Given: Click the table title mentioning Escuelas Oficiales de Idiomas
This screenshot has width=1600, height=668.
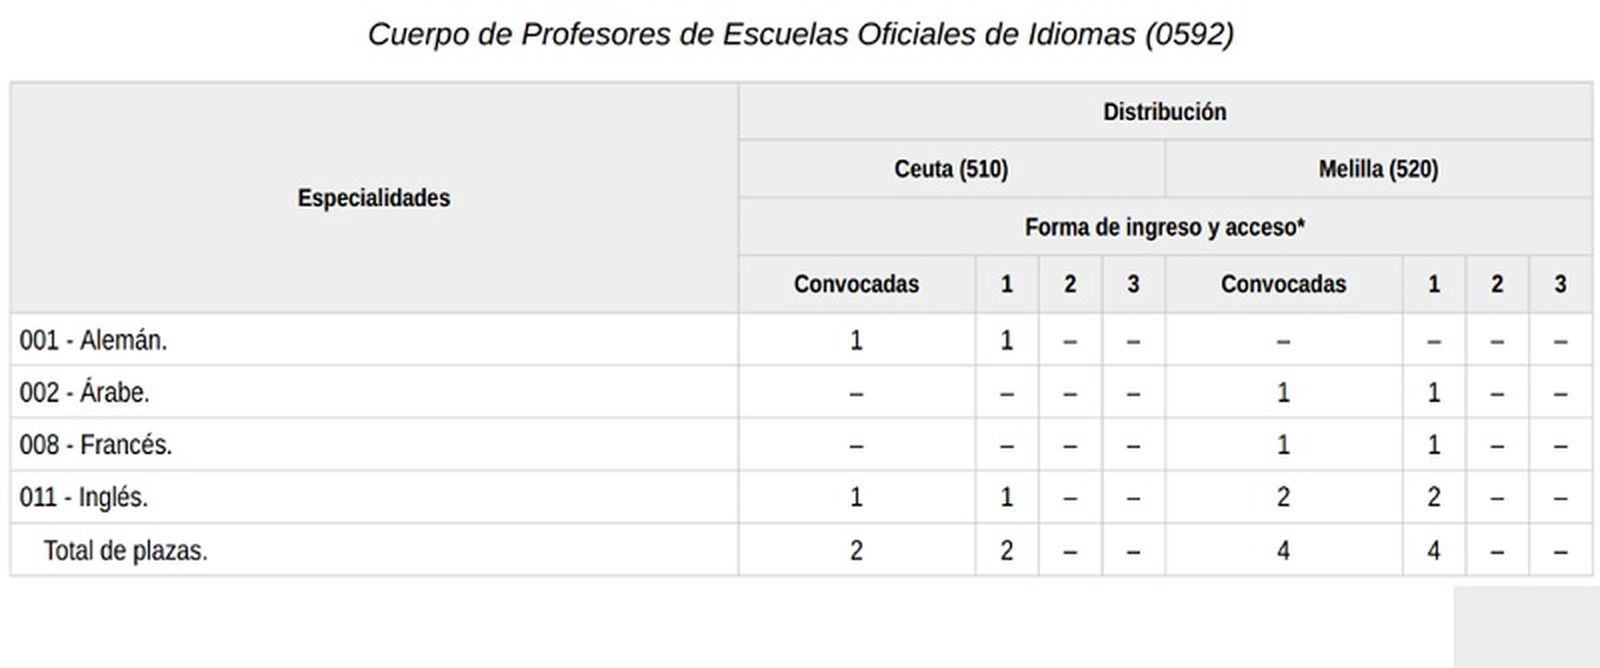Looking at the screenshot, I should tap(800, 34).
